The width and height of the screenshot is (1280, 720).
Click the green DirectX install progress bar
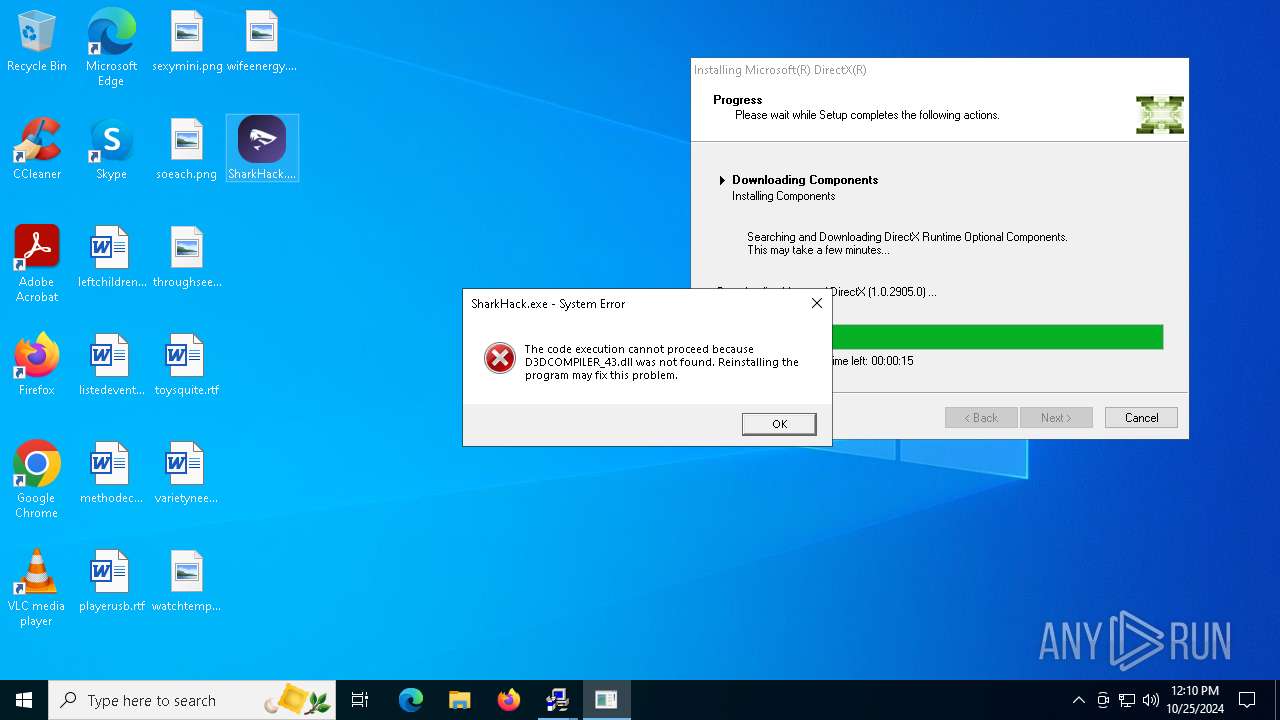(x=997, y=337)
